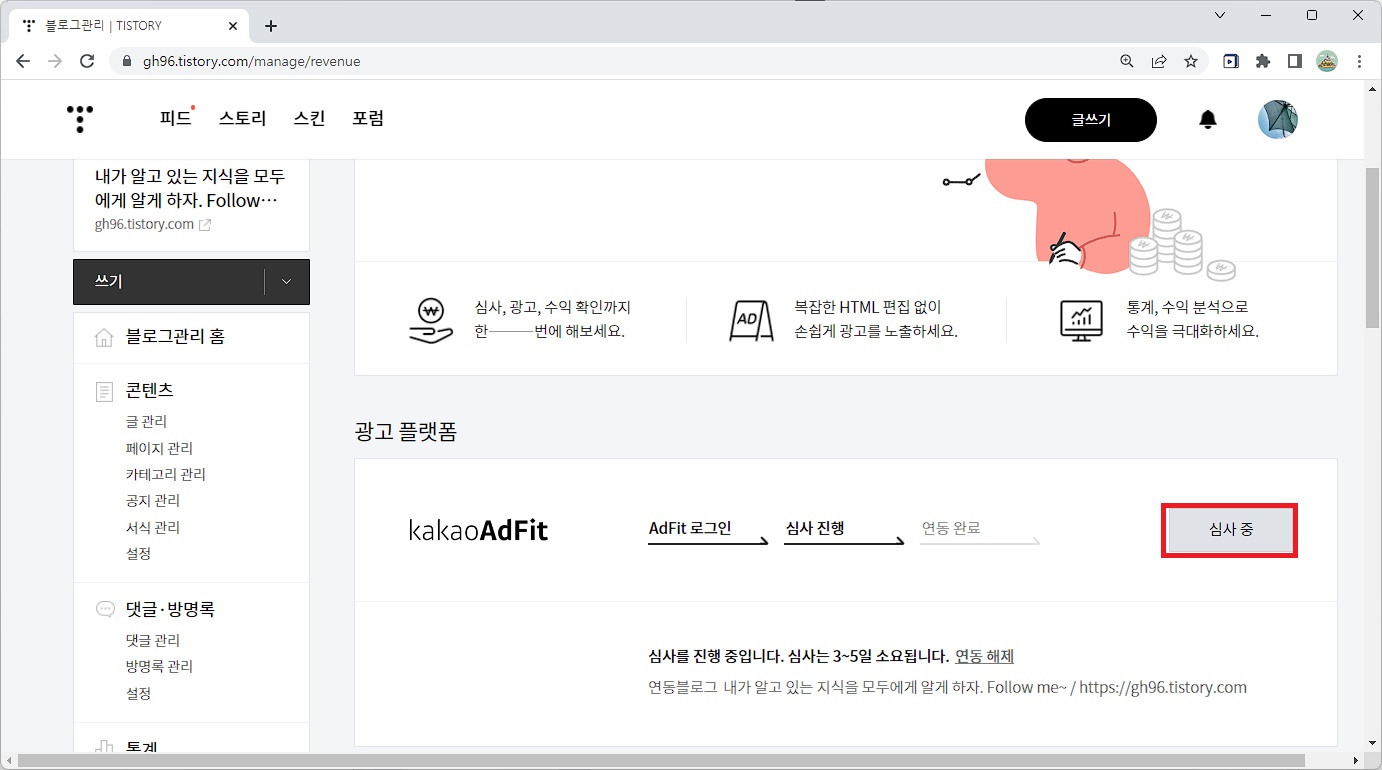Click the 댓글·방명록 speech bubble icon
Image resolution: width=1382 pixels, height=770 pixels.
tap(104, 609)
